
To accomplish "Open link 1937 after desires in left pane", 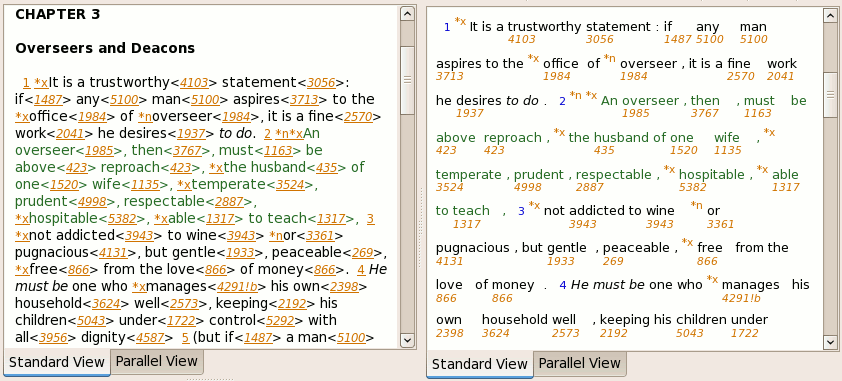I will point(191,134).
